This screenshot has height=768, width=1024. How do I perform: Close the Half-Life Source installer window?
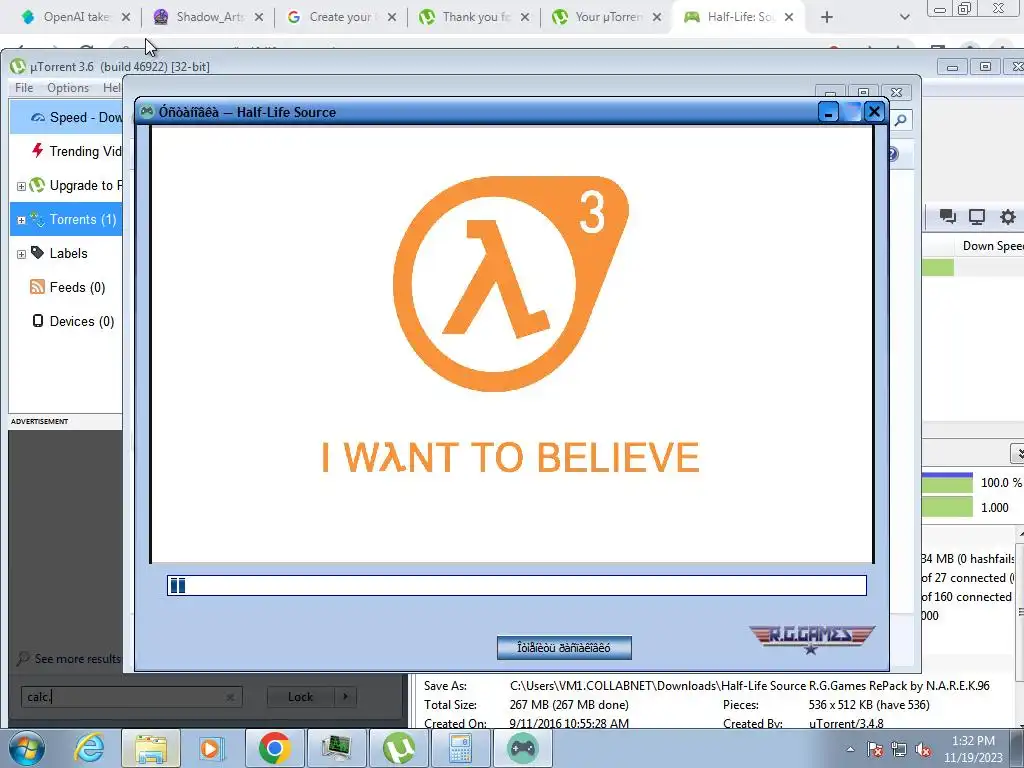click(x=874, y=112)
